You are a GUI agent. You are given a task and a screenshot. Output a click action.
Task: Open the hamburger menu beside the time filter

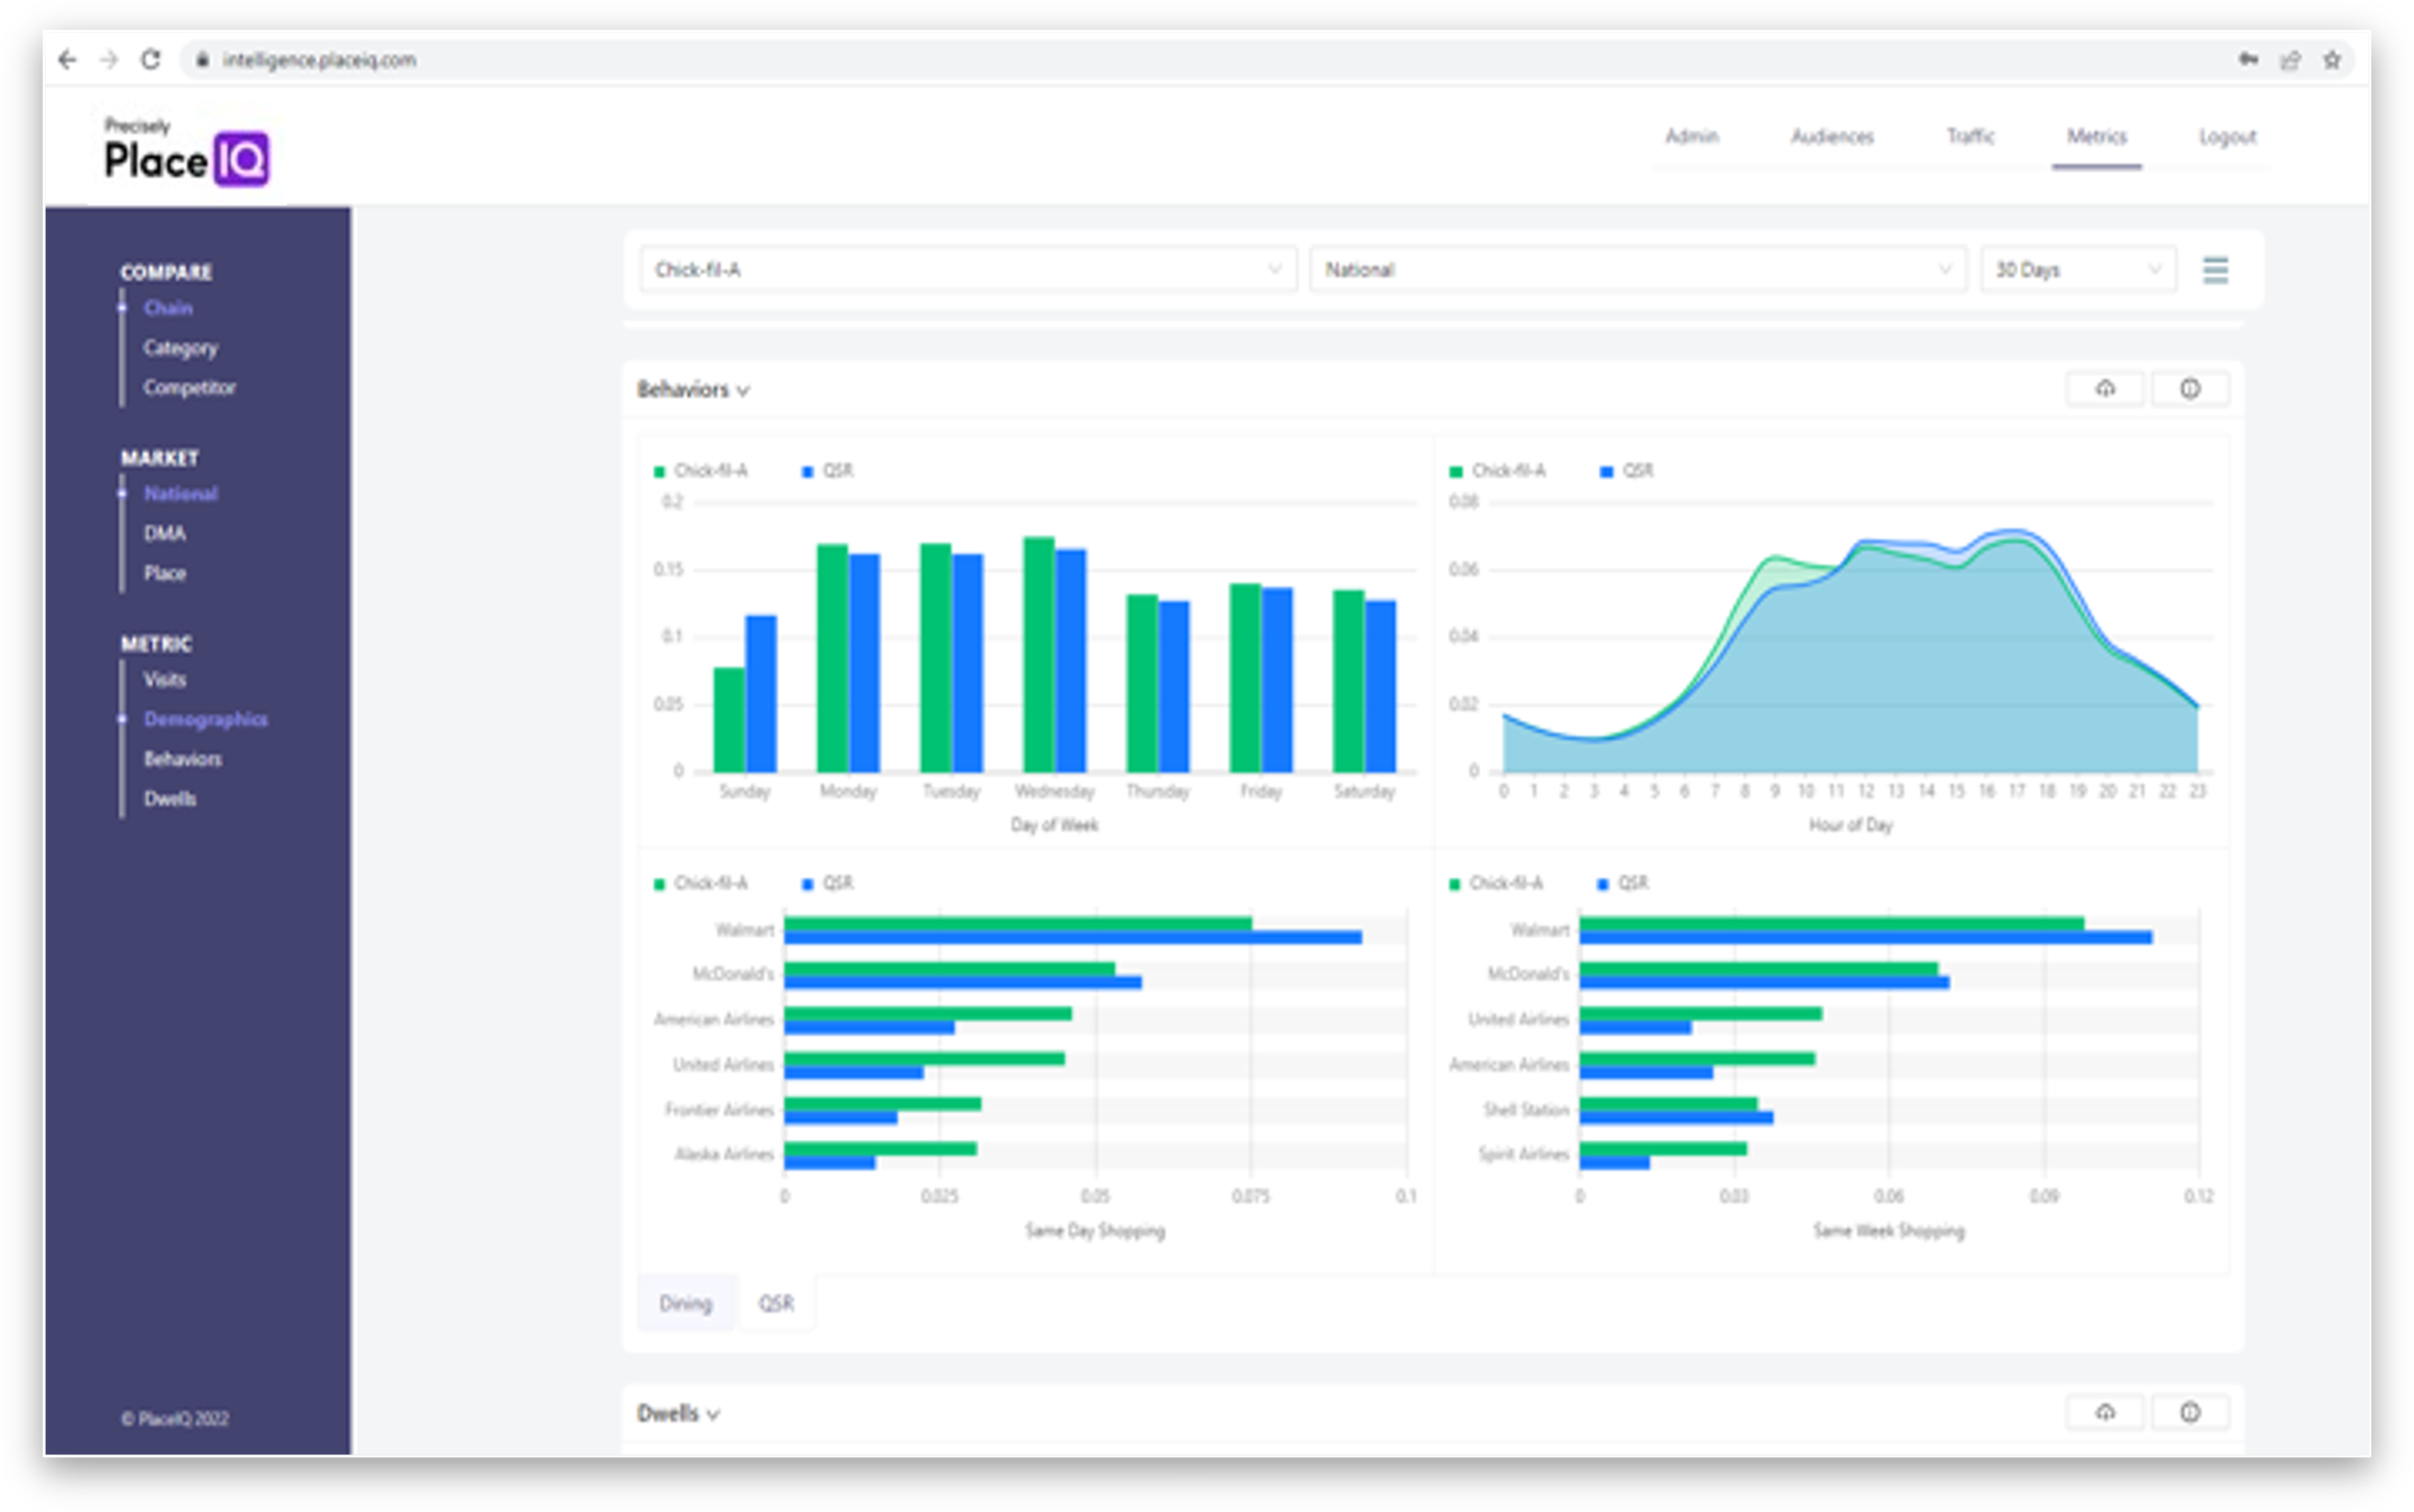click(x=2217, y=270)
